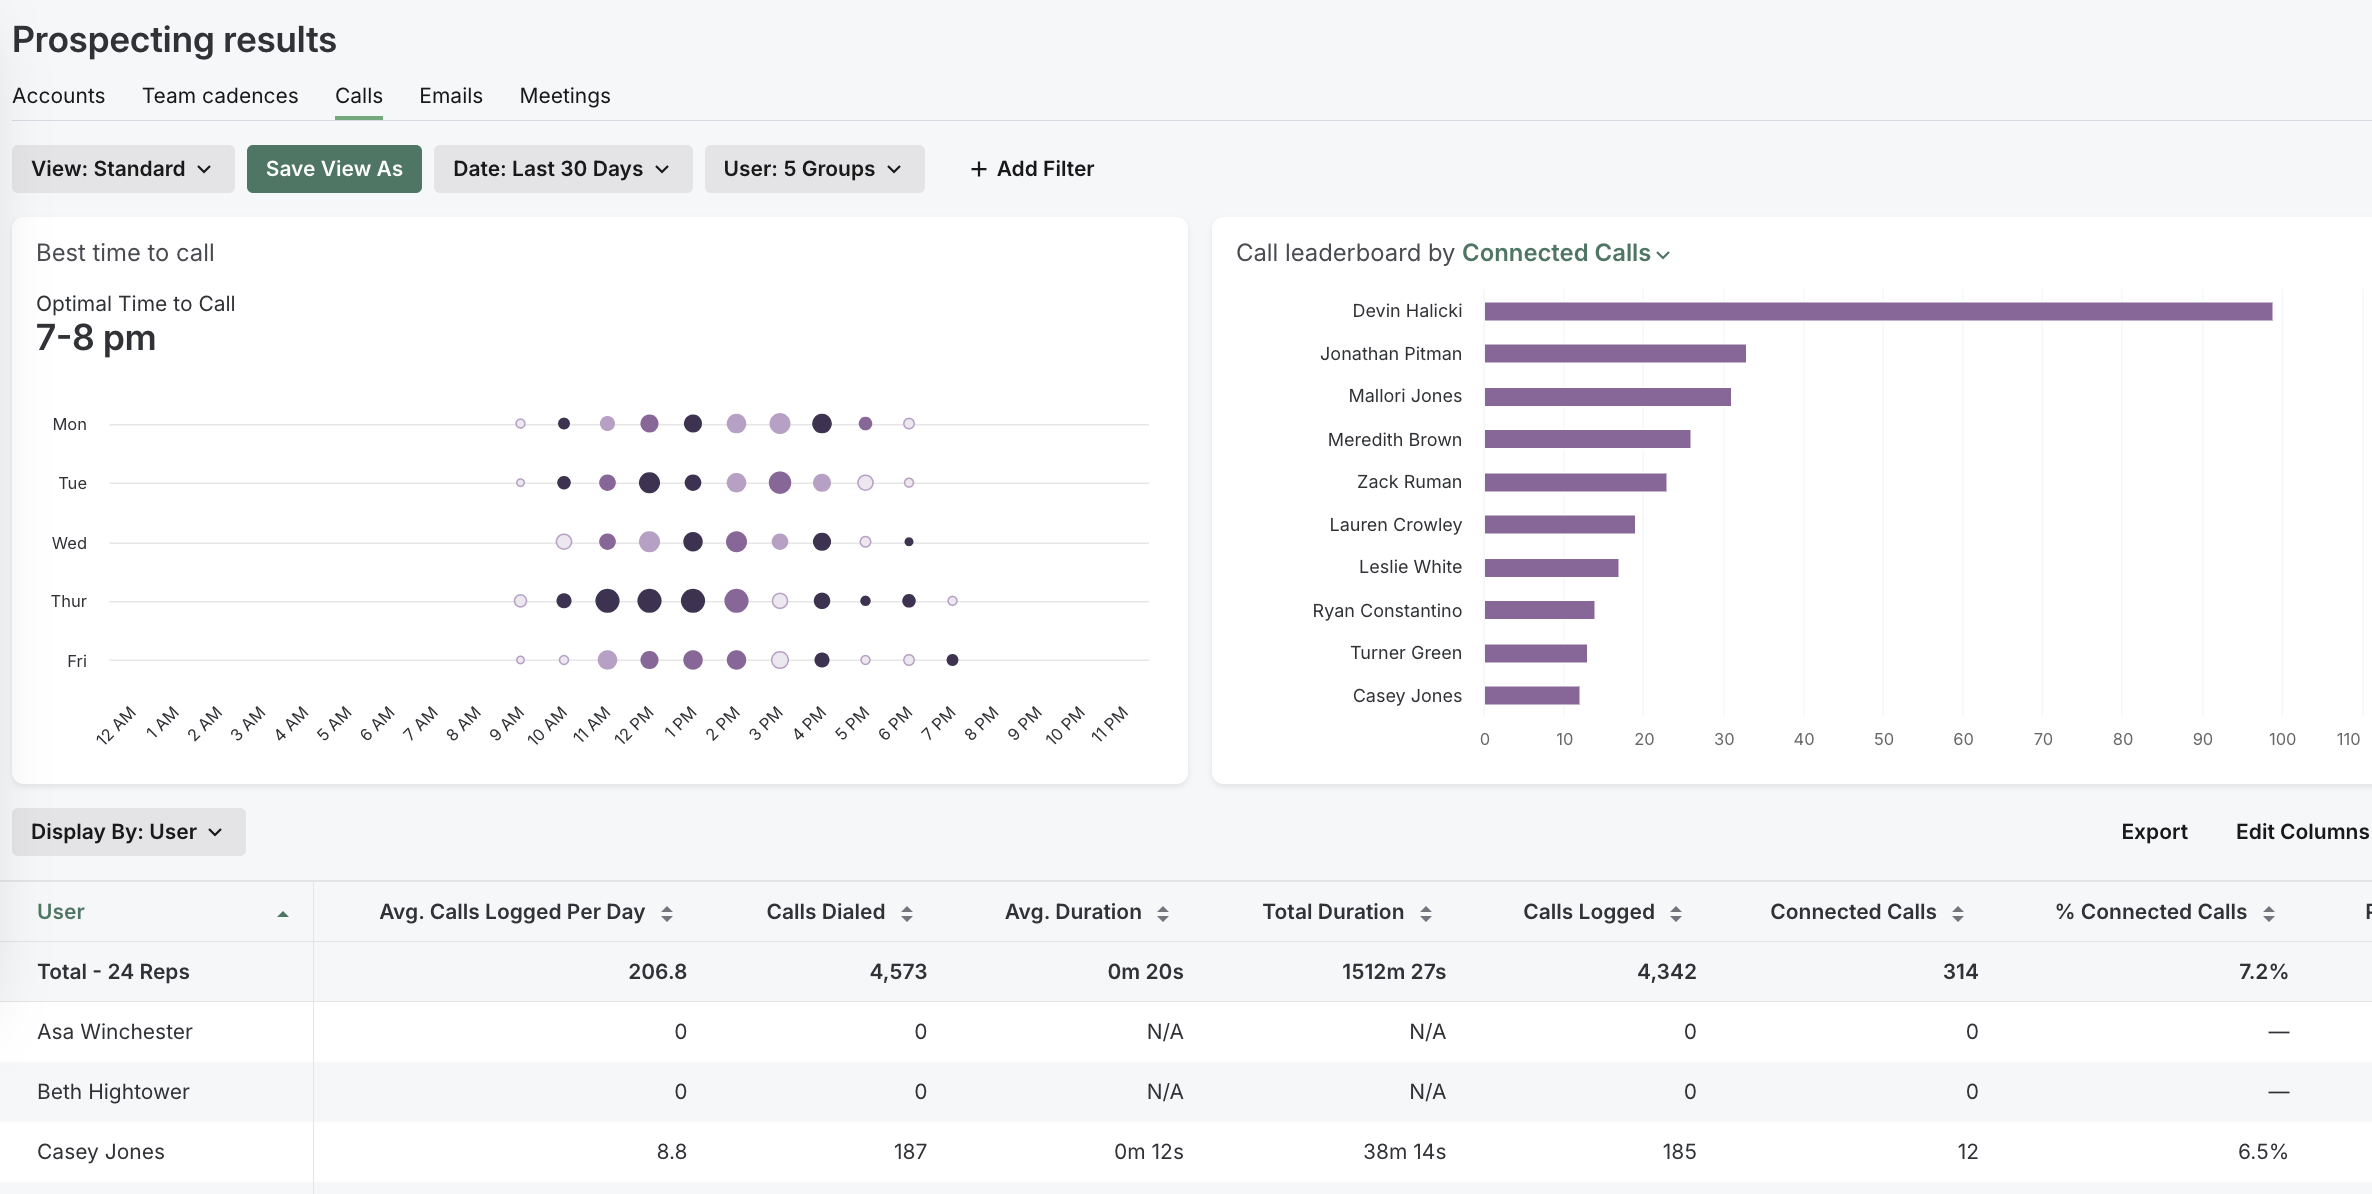The height and width of the screenshot is (1194, 2372).
Task: Sort the table by Calls Dialed
Action: coord(908,911)
